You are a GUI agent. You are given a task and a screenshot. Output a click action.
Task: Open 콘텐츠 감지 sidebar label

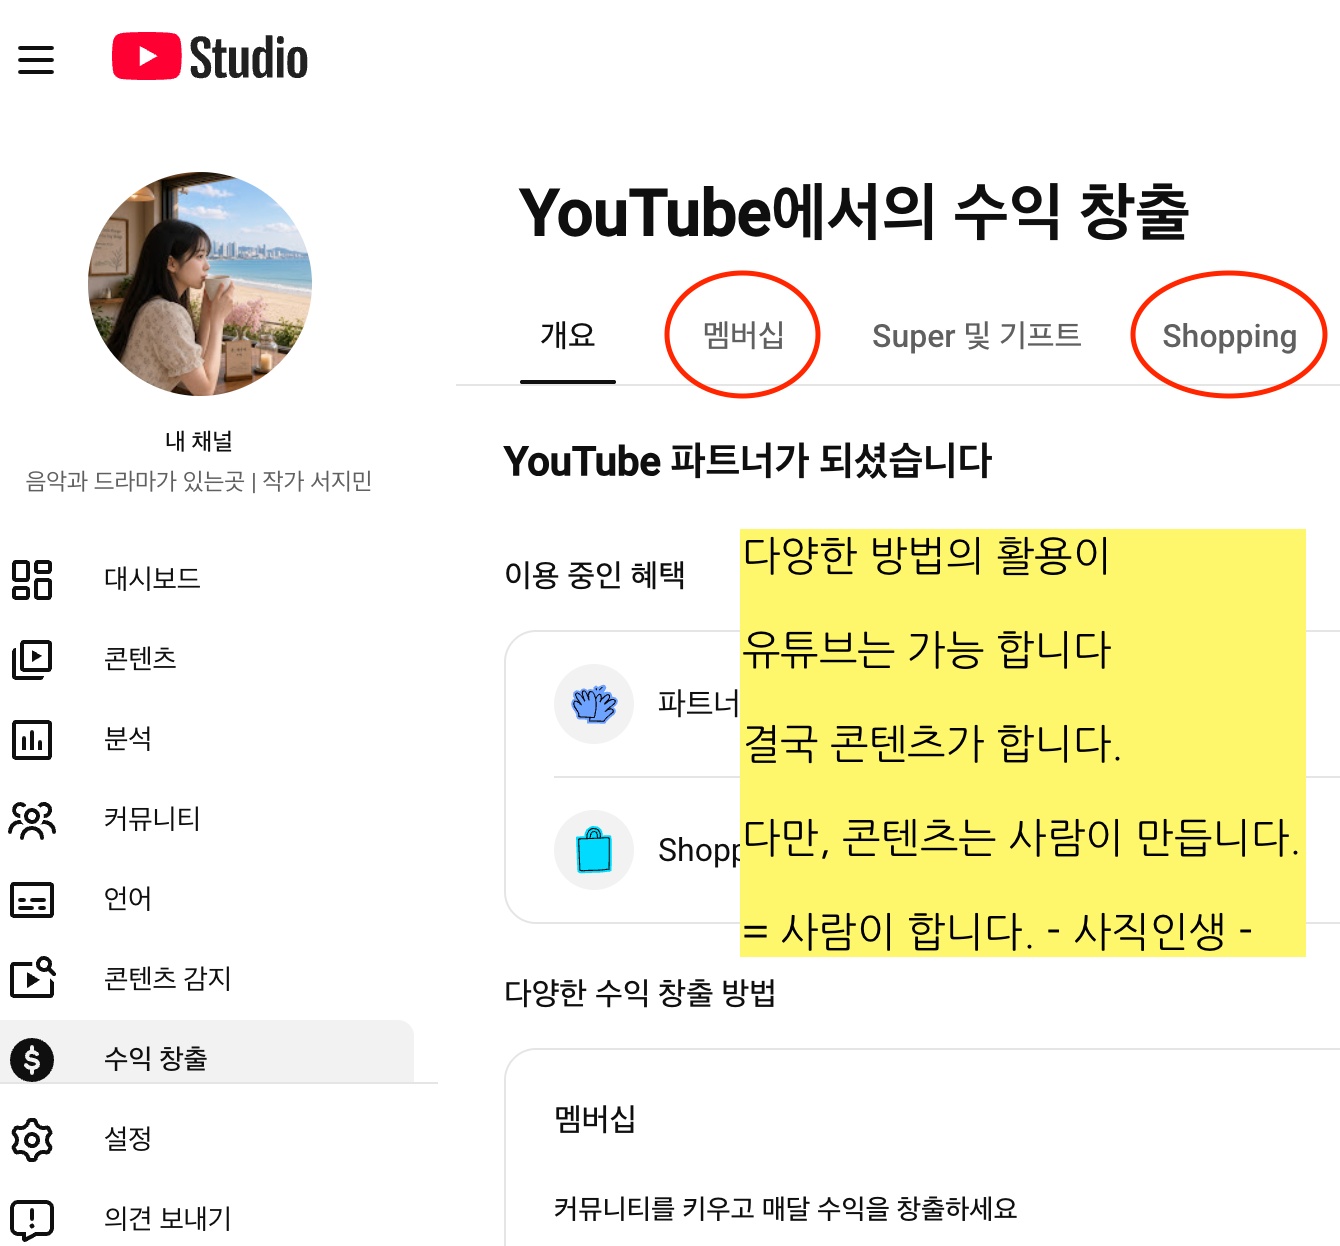pyautogui.click(x=168, y=978)
